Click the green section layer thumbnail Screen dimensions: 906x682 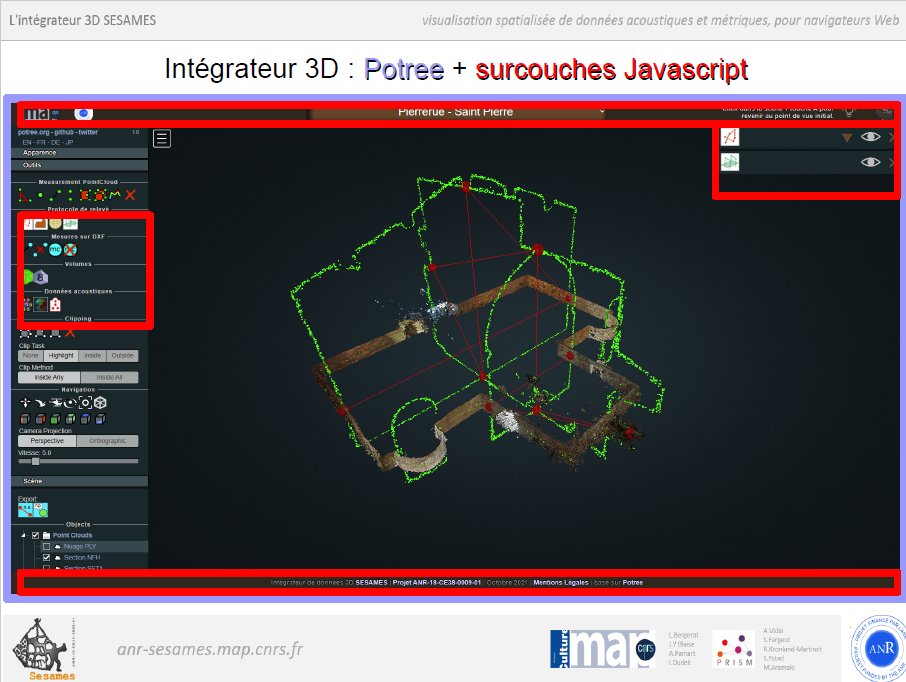point(730,162)
